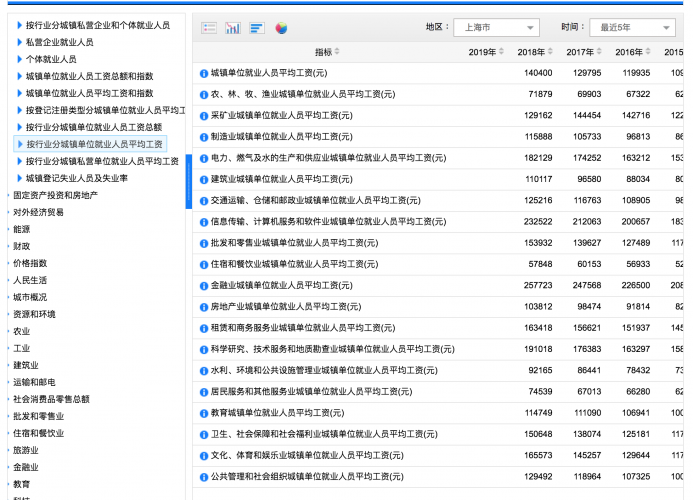Open the 时间 dropdown showing 最近5年
Viewport: 693px width, 500px height.
pos(630,27)
